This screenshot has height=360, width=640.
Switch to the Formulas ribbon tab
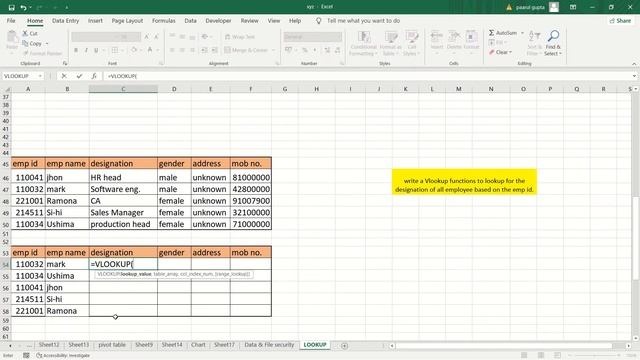point(164,20)
